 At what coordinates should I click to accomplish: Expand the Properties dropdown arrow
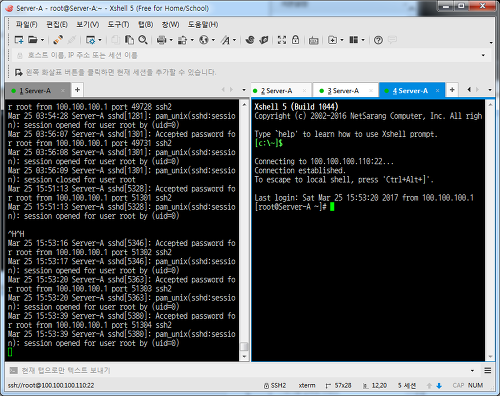tap(100, 40)
